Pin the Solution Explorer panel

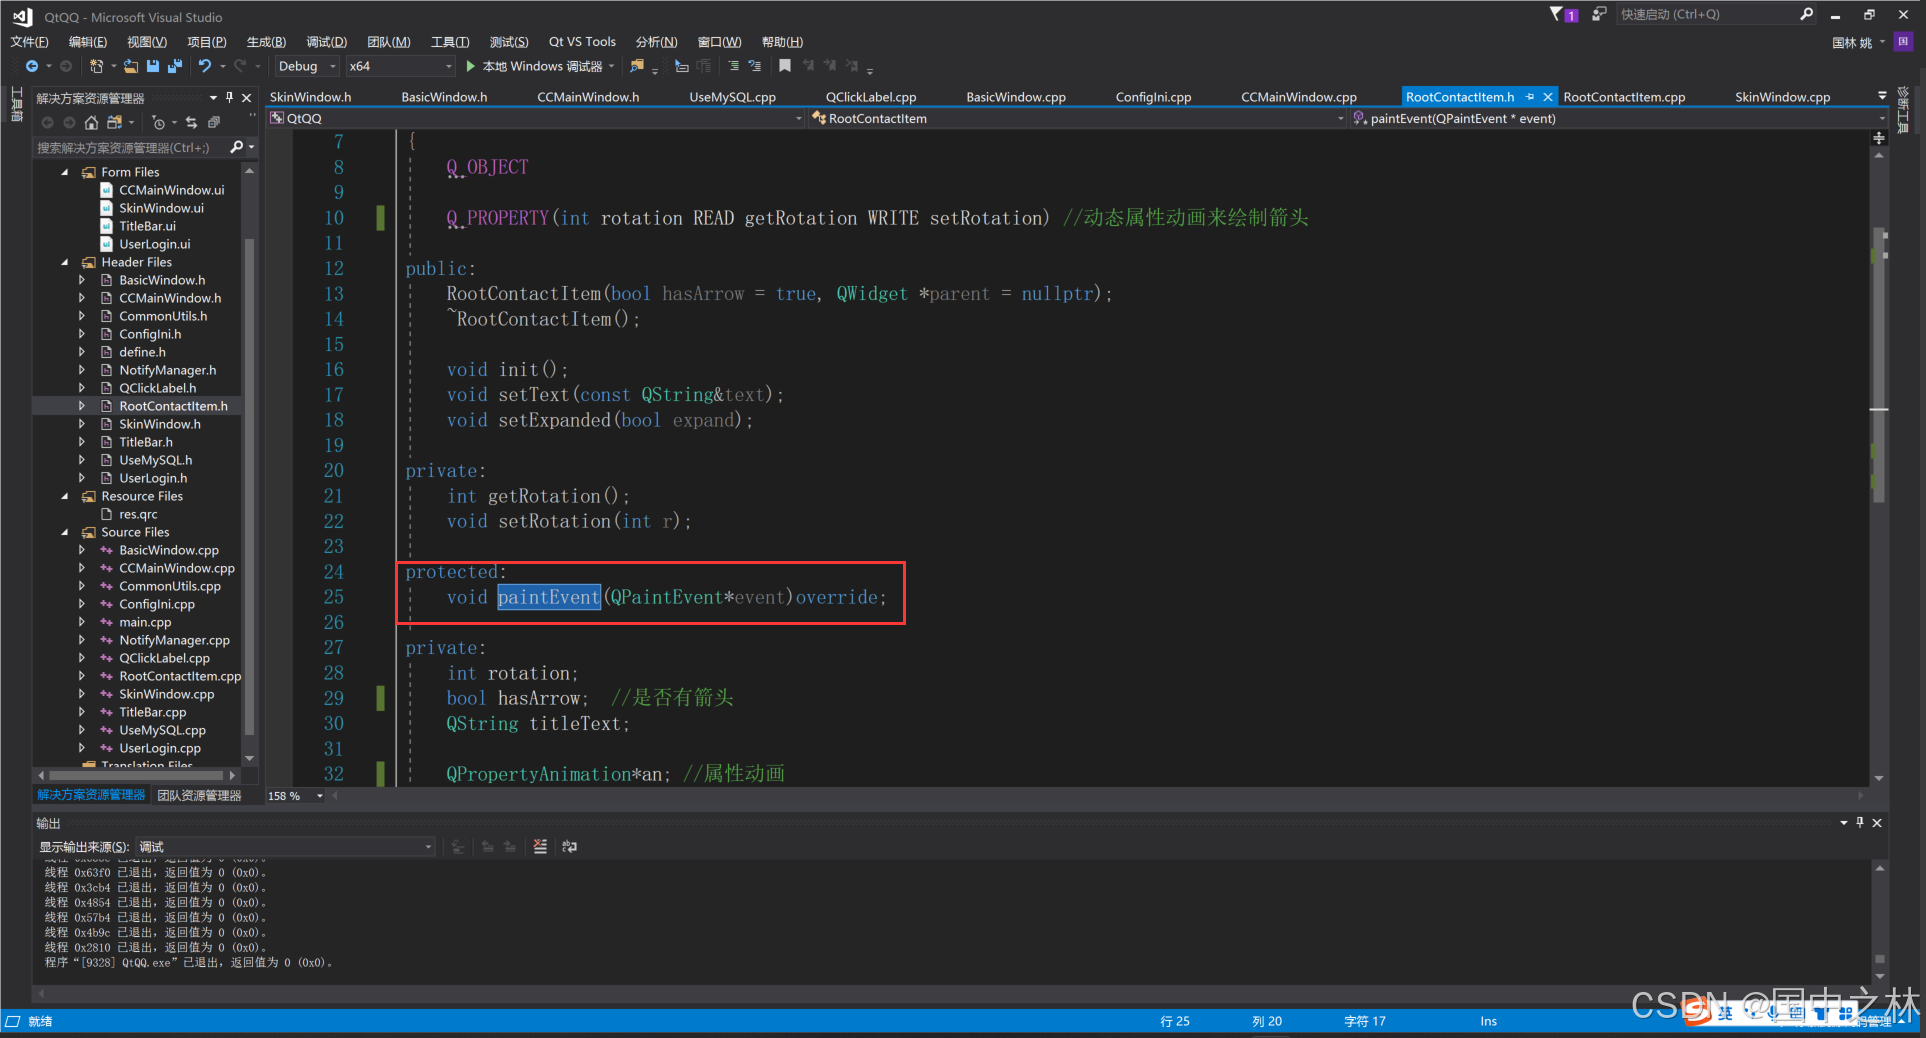coord(229,97)
